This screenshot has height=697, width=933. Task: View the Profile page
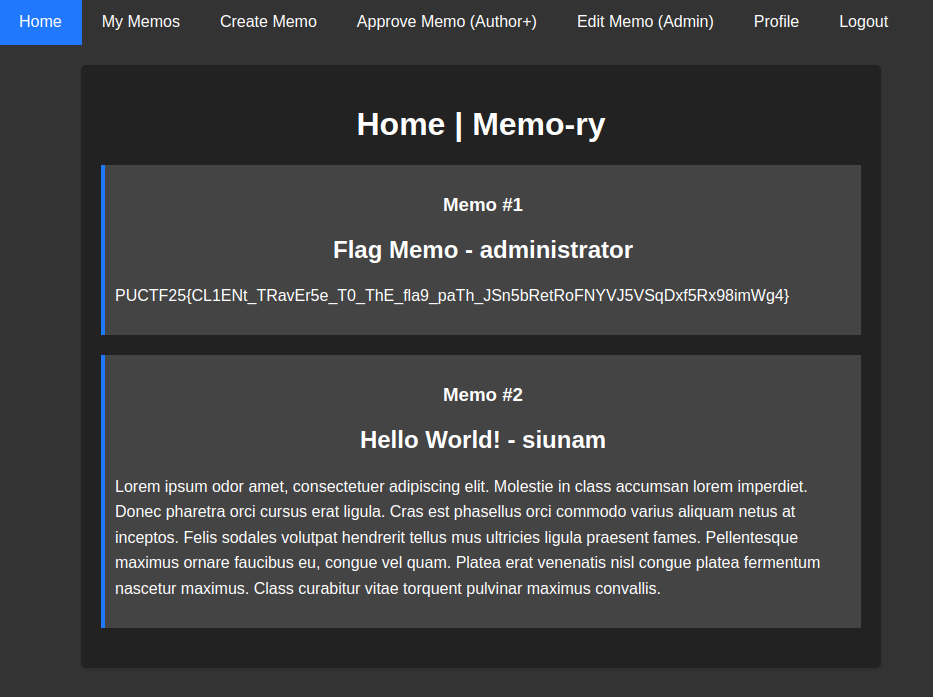click(x=776, y=22)
